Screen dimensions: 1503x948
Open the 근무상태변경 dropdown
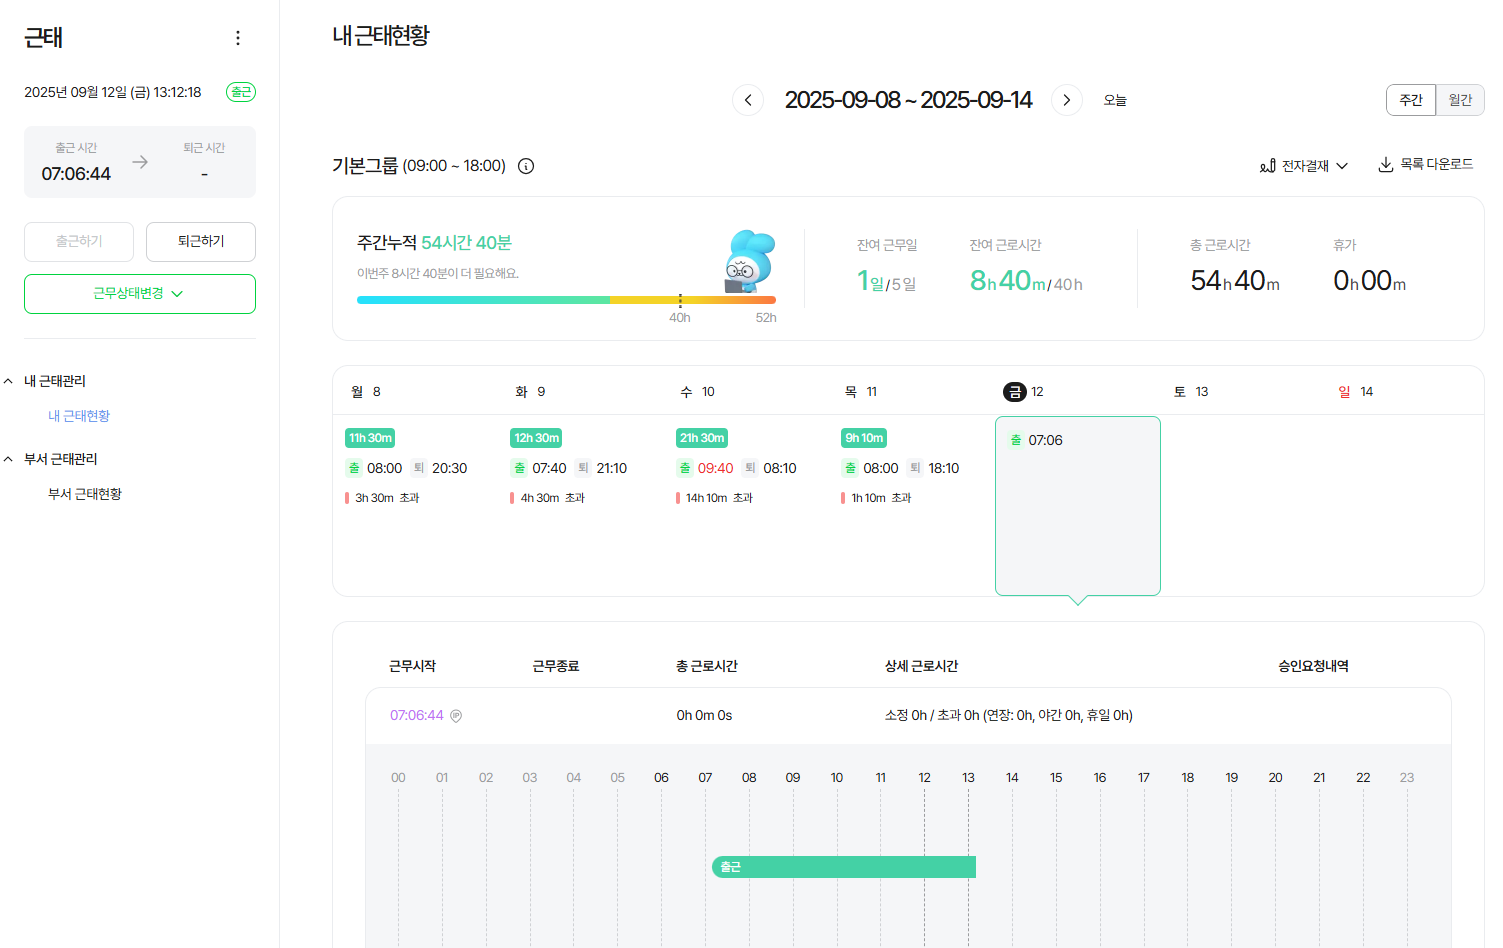139,293
